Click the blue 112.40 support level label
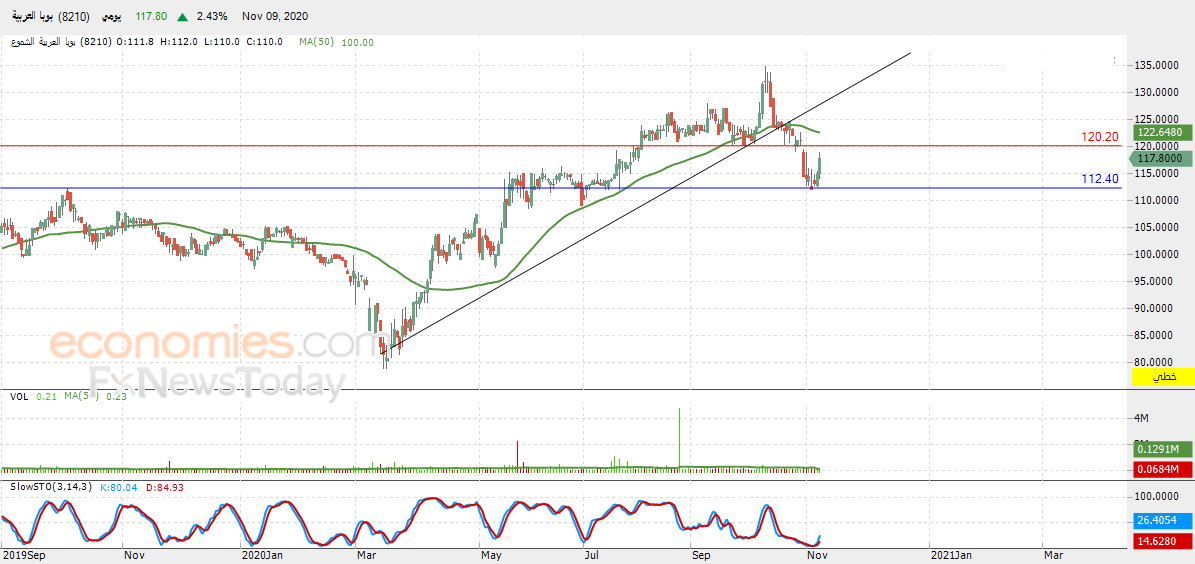Image resolution: width=1195 pixels, height=564 pixels. pyautogui.click(x=1100, y=179)
